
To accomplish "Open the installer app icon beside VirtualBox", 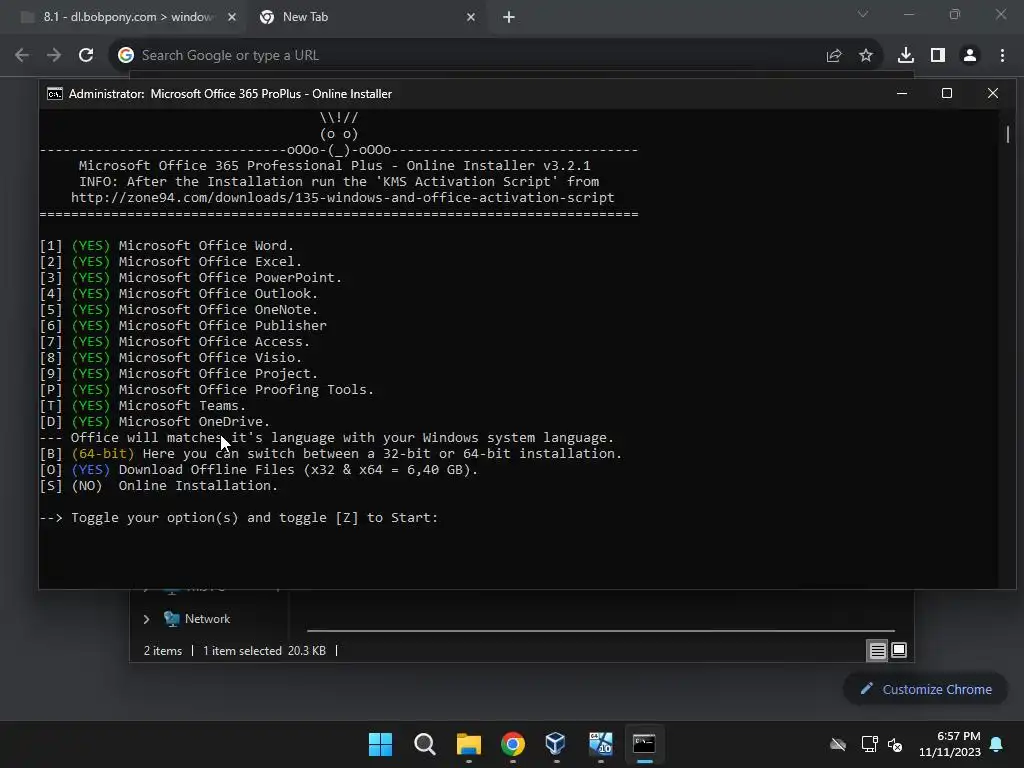I will (x=600, y=744).
